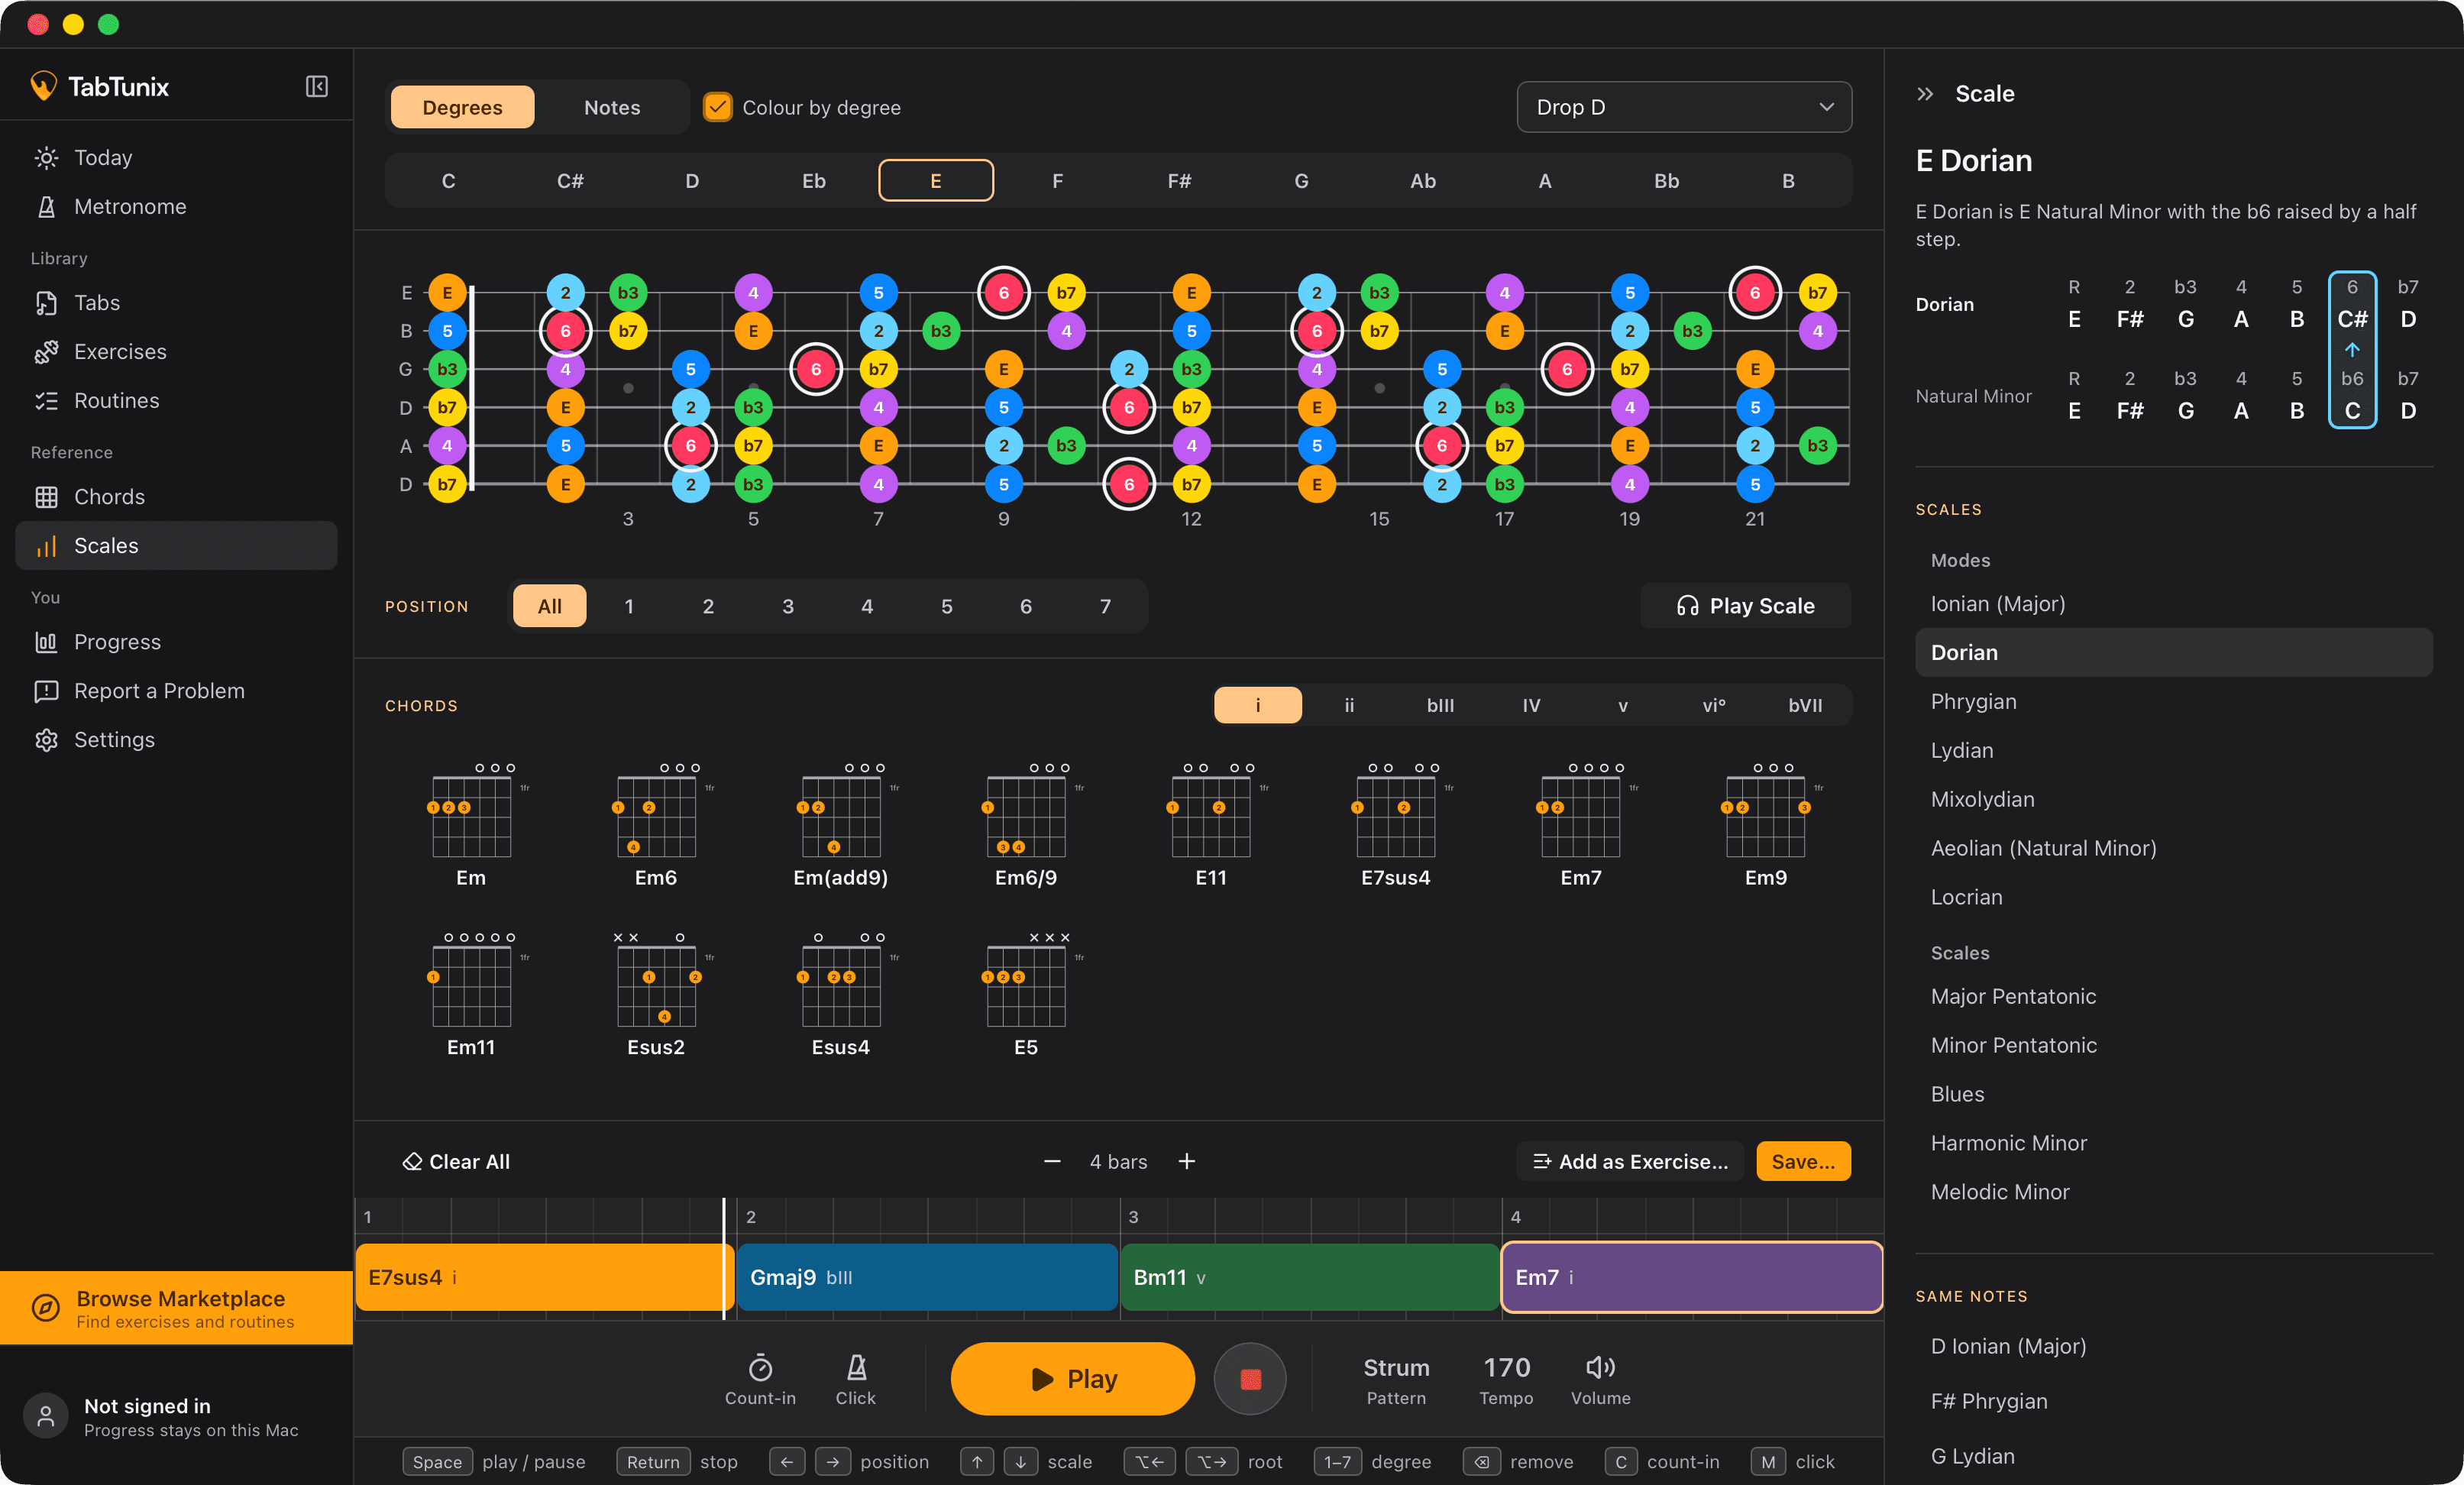Select position 3 on the fretboard
The width and height of the screenshot is (2464, 1485).
(x=788, y=606)
